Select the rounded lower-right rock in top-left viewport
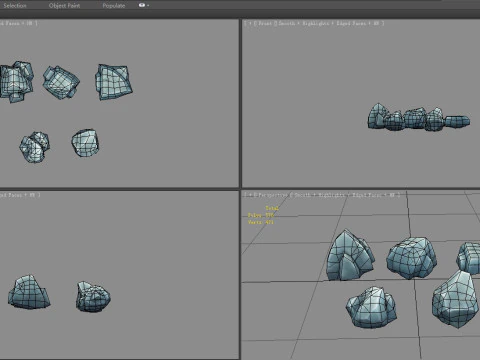The width and height of the screenshot is (480, 360). (85, 143)
